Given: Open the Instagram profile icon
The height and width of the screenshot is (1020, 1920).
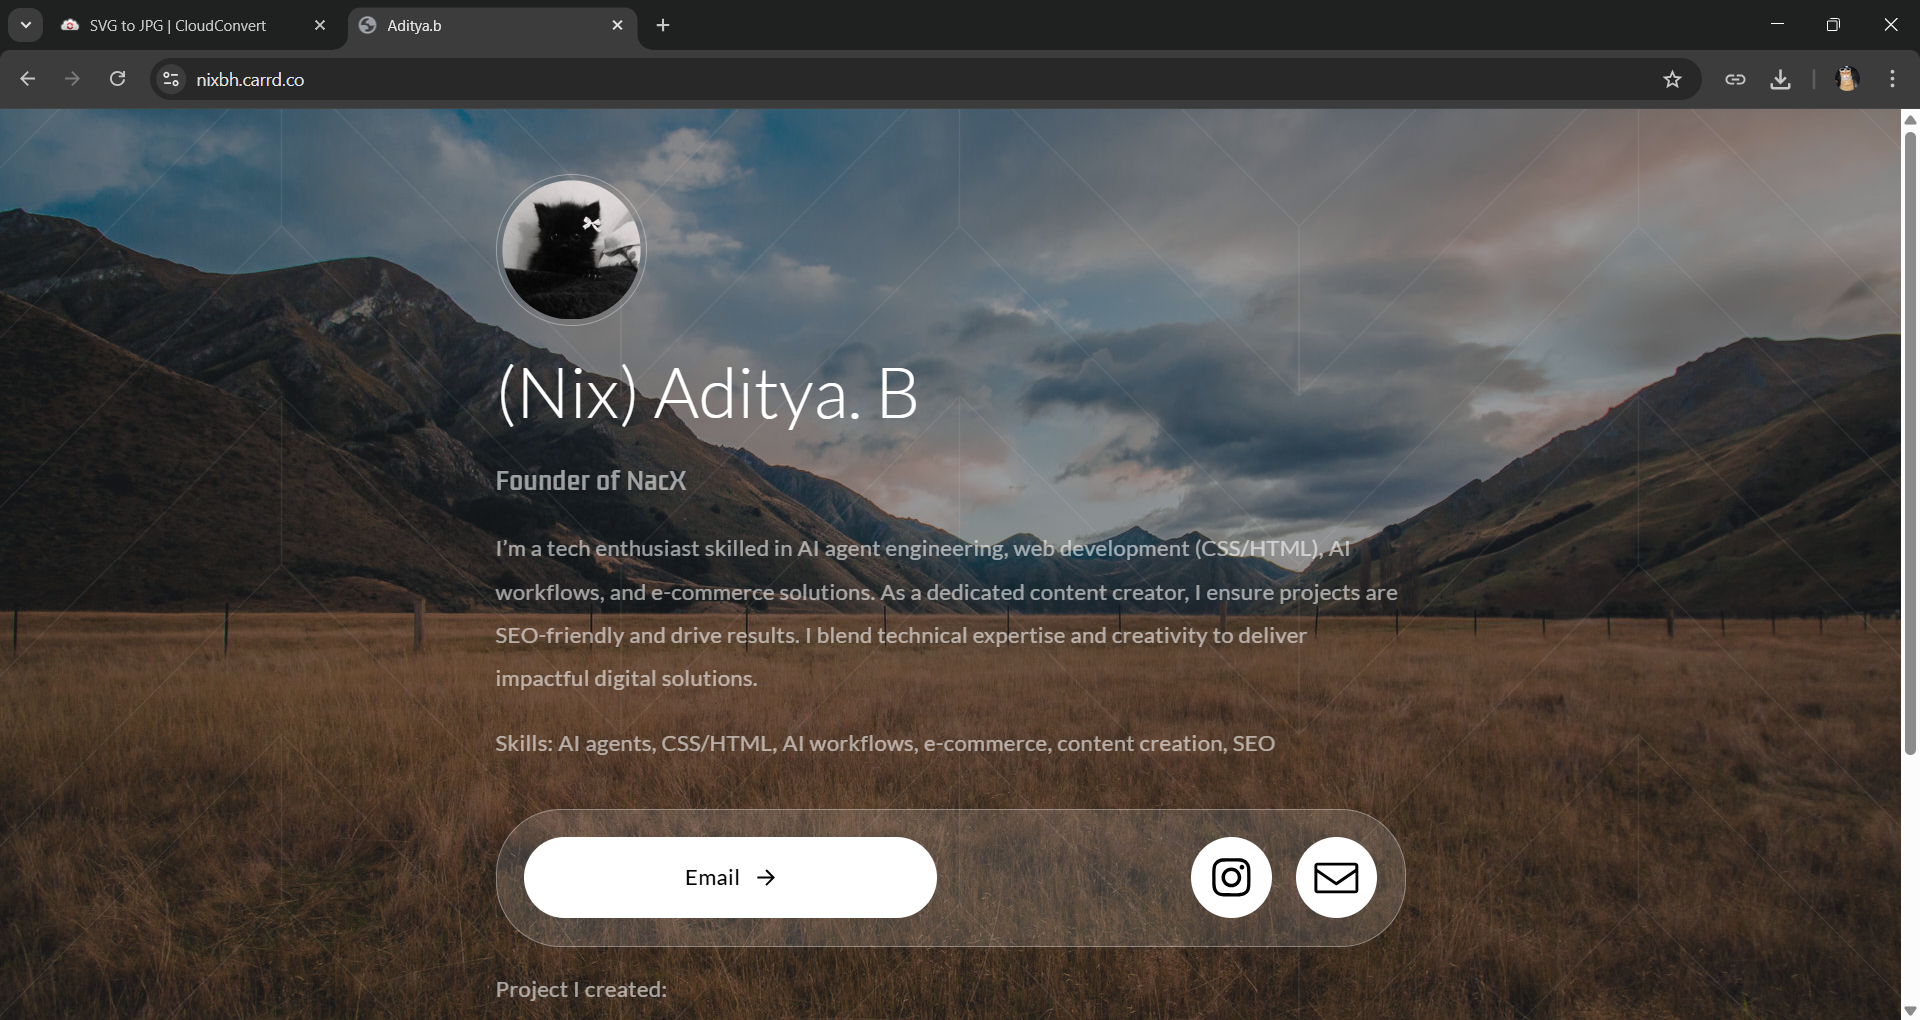Looking at the screenshot, I should pyautogui.click(x=1231, y=877).
